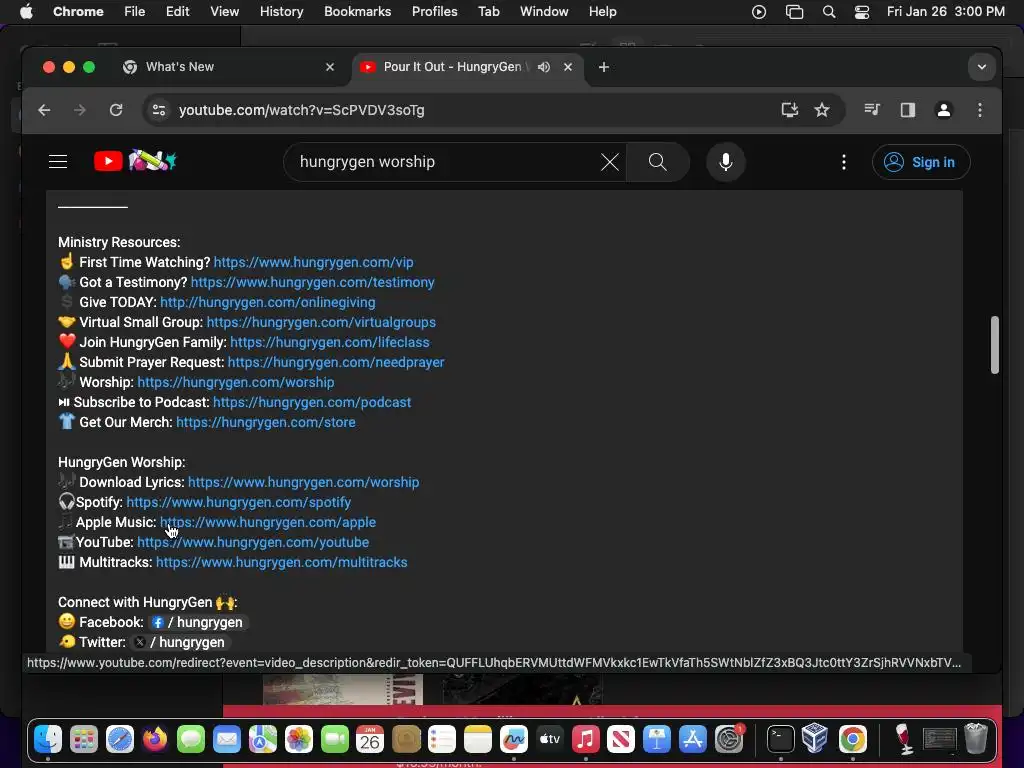Open Terminal from the Dock

click(780, 739)
